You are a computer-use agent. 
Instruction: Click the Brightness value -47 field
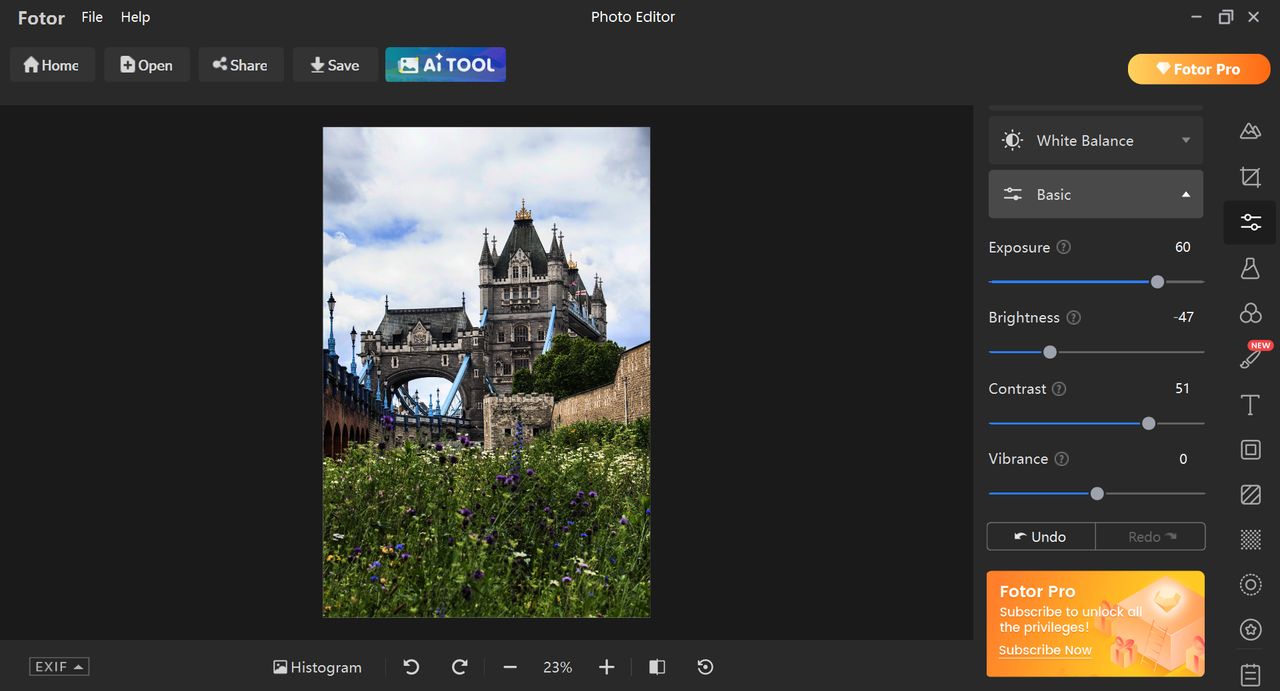(x=1184, y=317)
